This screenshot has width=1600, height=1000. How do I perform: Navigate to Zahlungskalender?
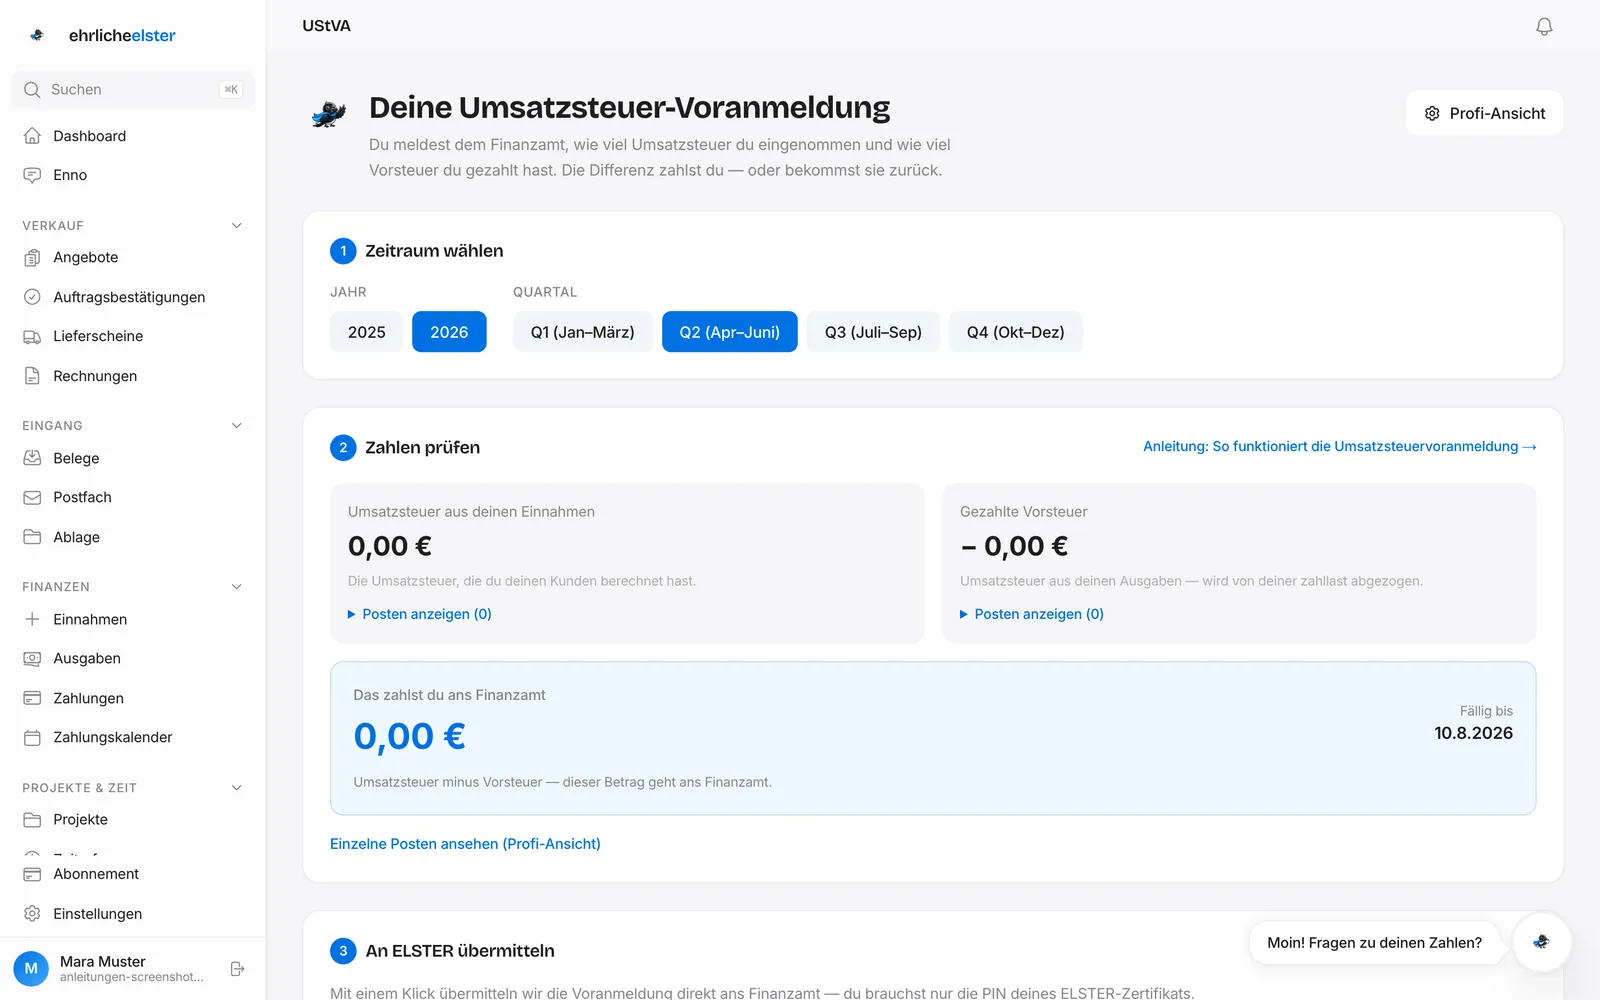click(133, 737)
